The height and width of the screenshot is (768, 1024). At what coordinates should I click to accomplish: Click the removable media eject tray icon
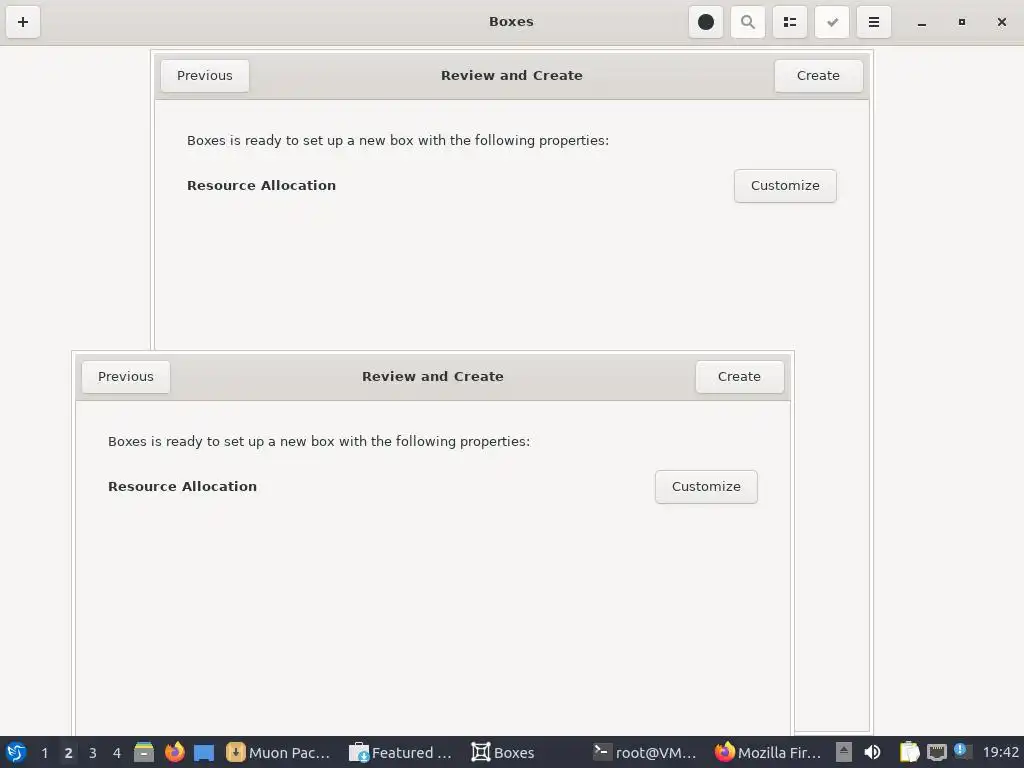[844, 752]
